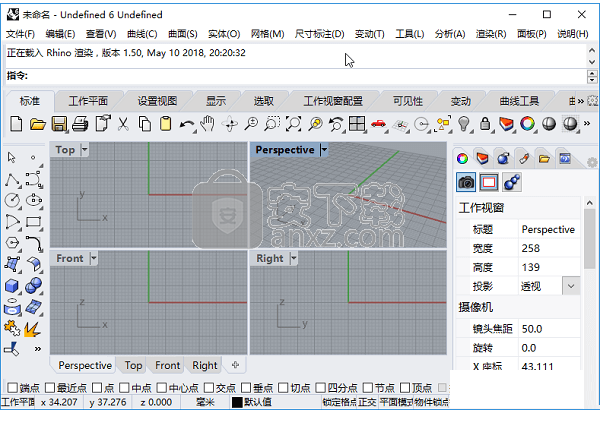601x421 pixels.
Task: Click the lock icon in toolbar
Action: [485, 124]
